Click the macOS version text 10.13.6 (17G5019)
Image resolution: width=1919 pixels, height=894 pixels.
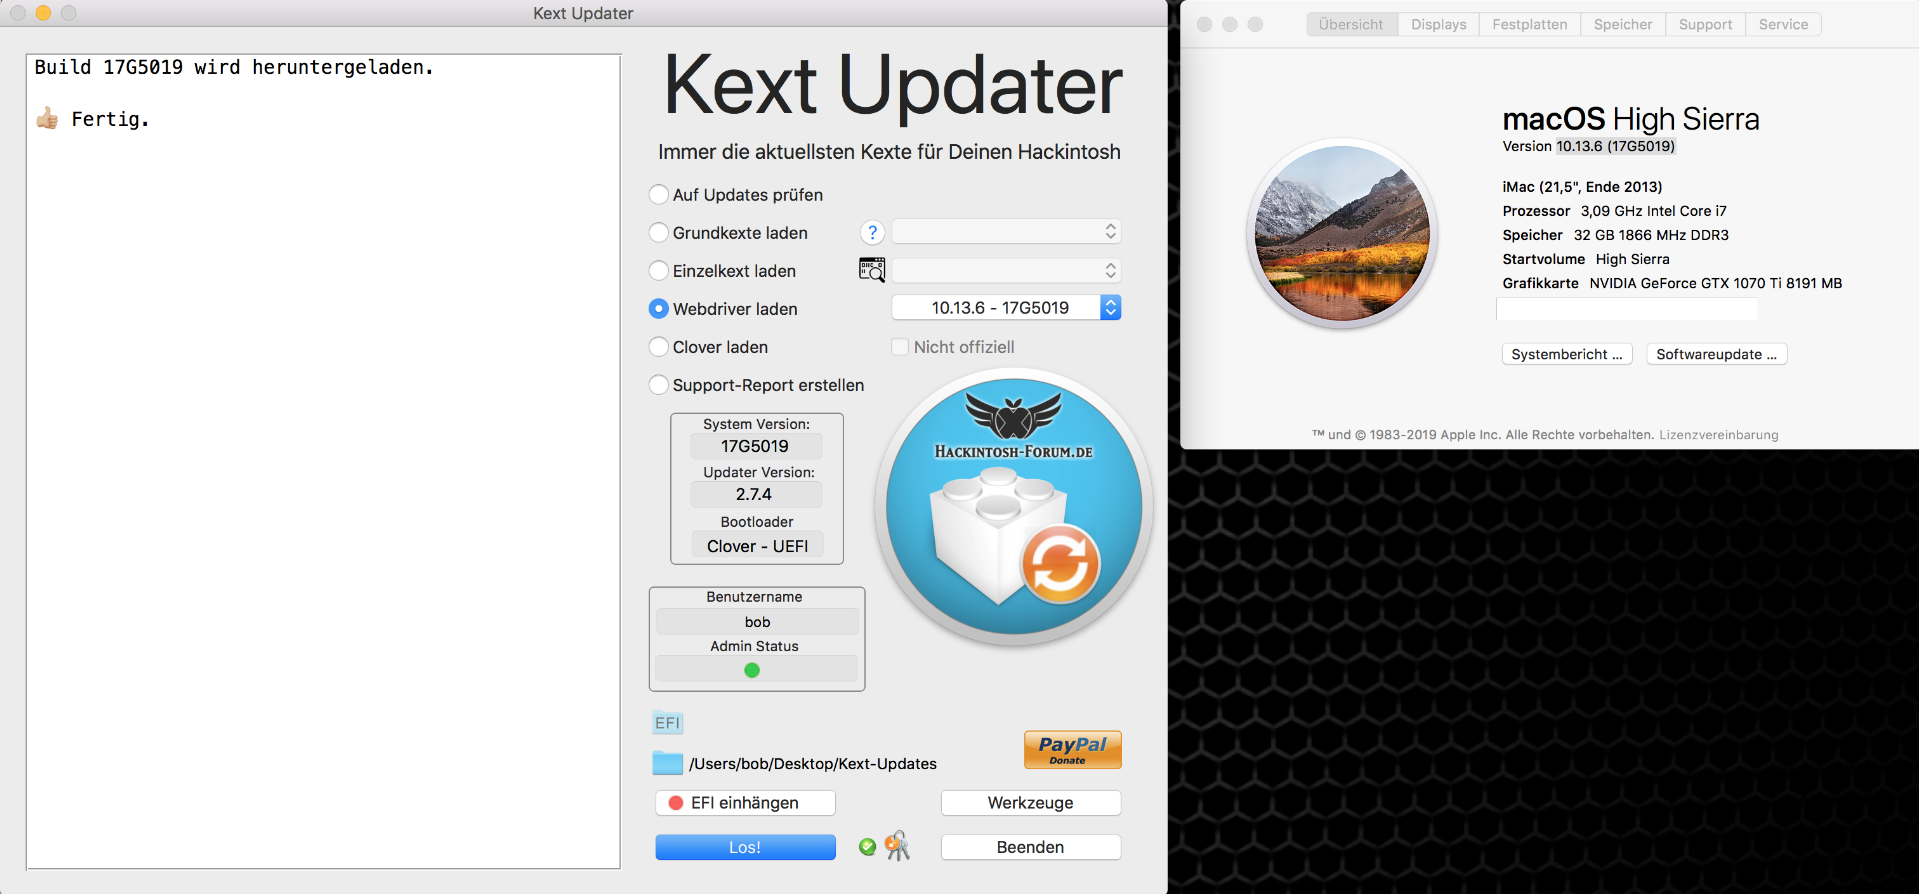tap(1615, 146)
